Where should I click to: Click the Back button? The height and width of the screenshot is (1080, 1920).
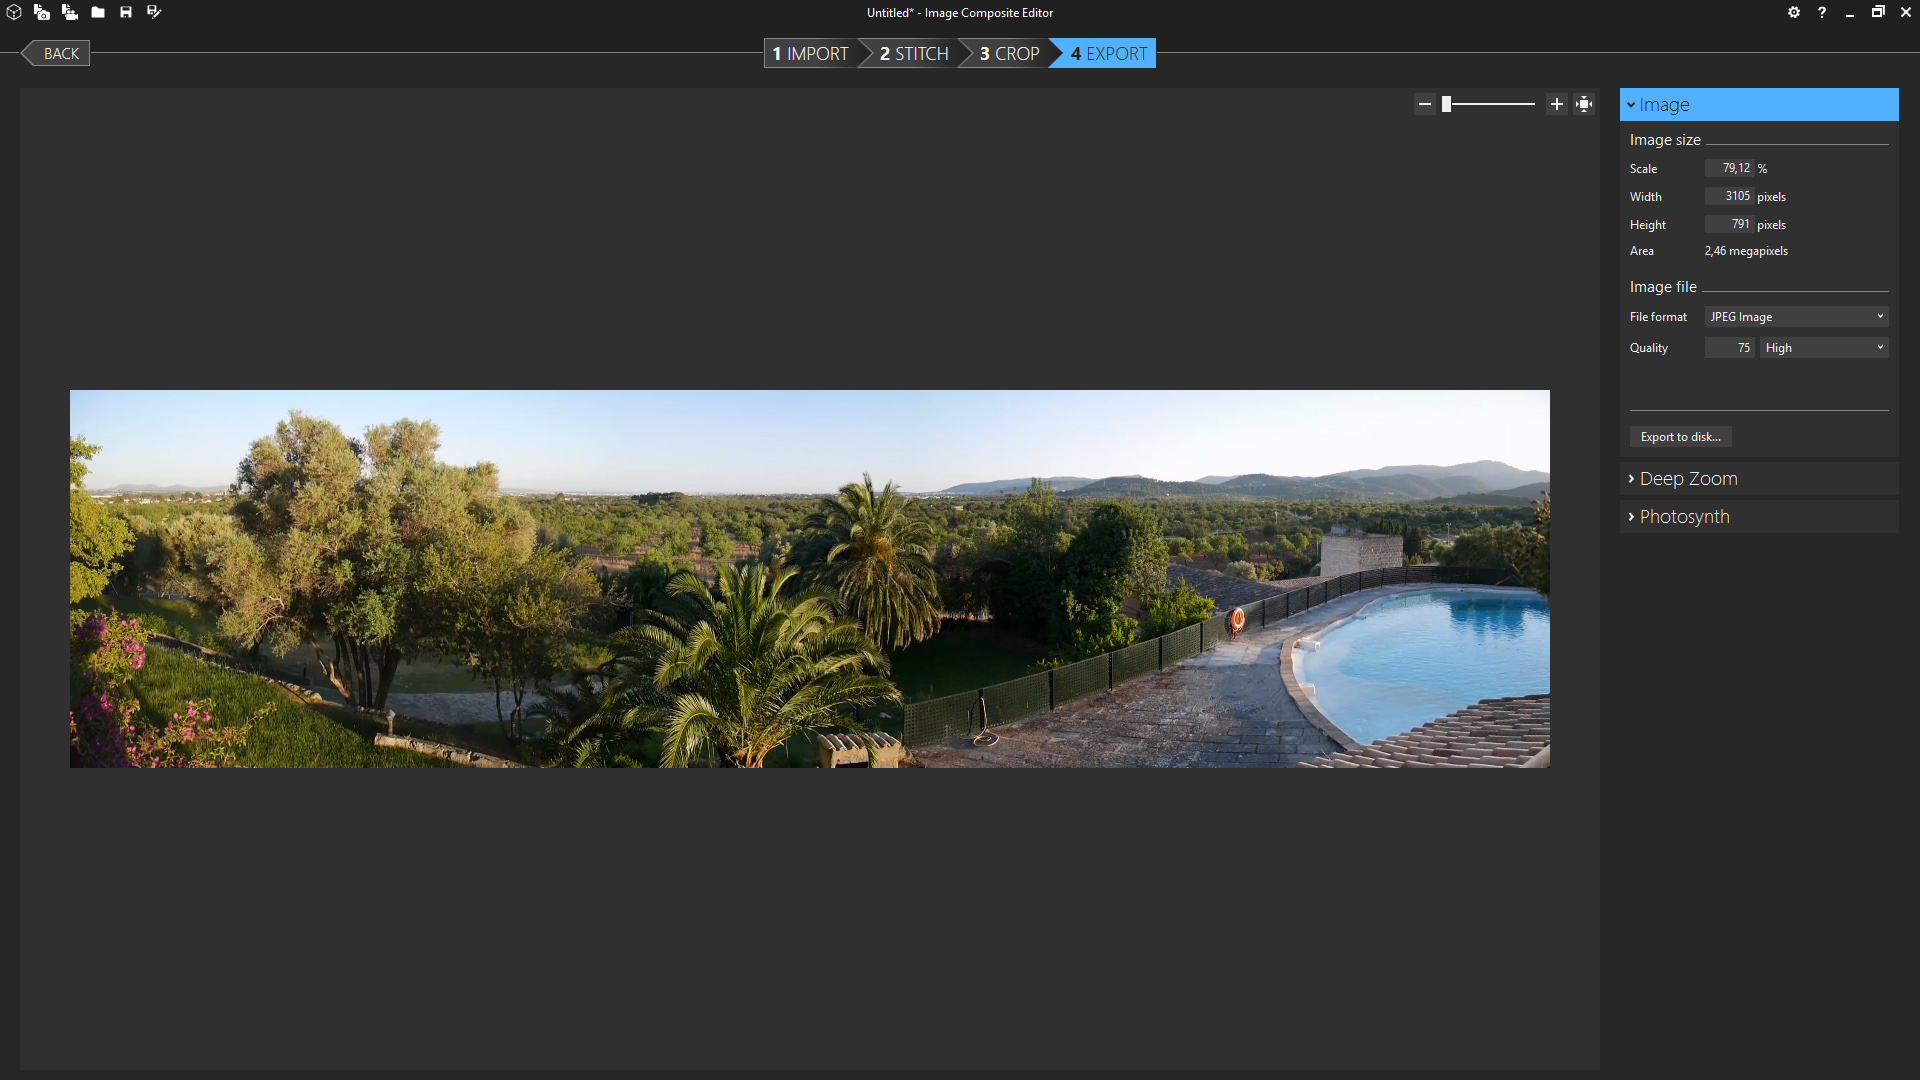60,53
